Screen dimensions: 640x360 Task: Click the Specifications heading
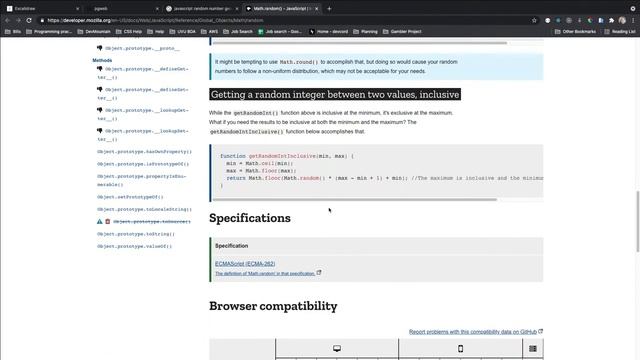click(250, 218)
